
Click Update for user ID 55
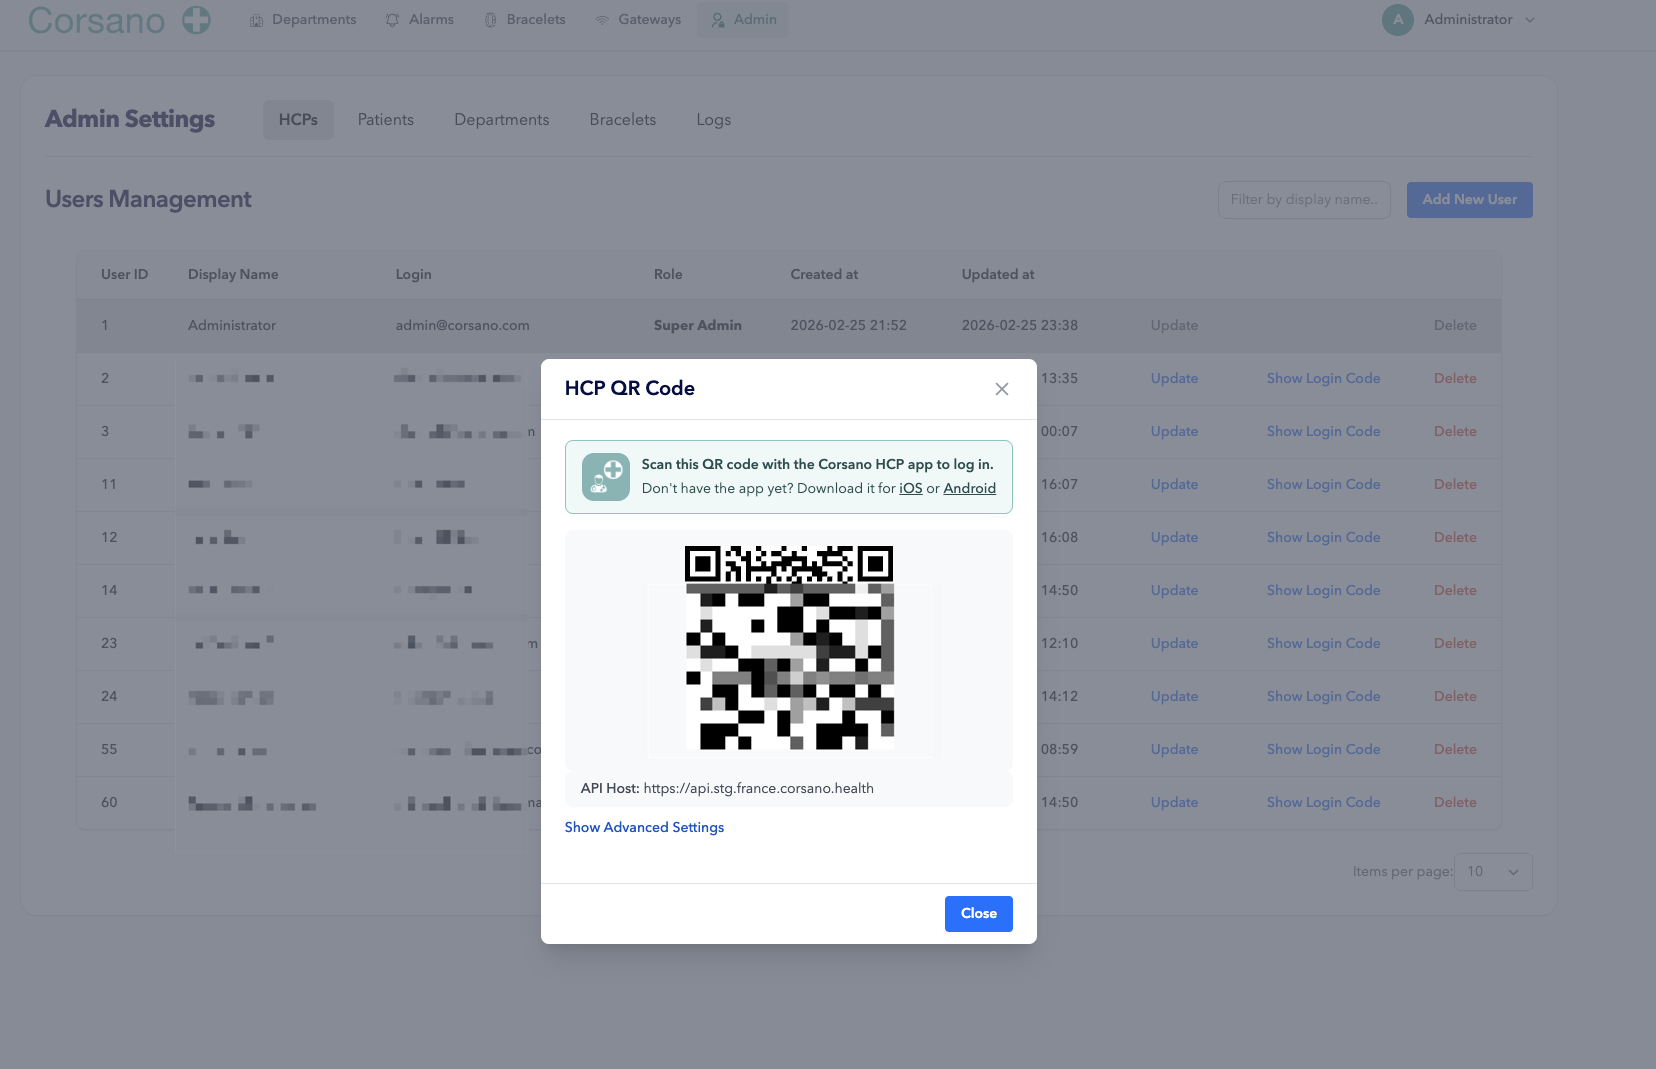[x=1174, y=749]
